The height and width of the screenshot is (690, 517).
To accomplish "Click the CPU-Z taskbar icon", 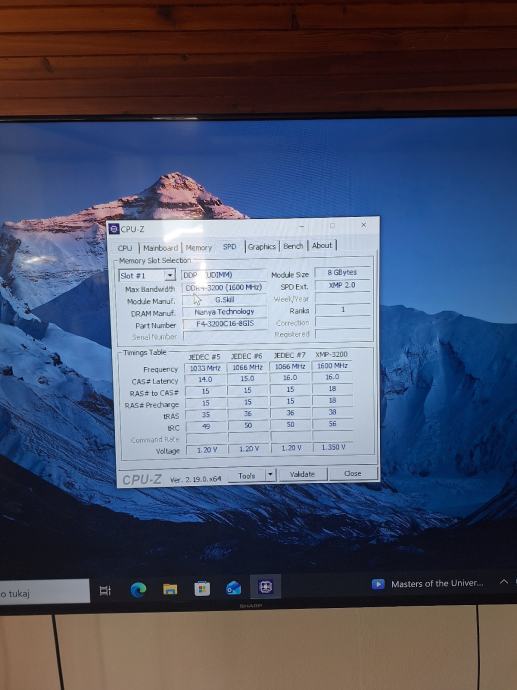I will pyautogui.click(x=265, y=587).
